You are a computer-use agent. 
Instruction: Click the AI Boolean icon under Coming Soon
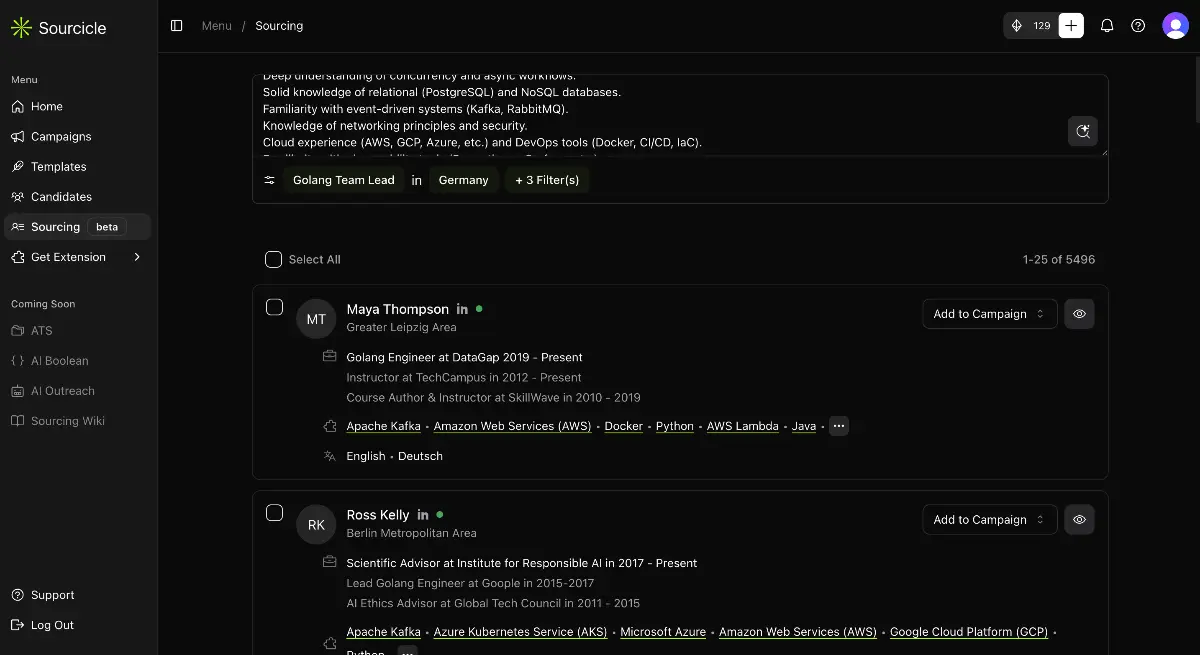tap(19, 360)
